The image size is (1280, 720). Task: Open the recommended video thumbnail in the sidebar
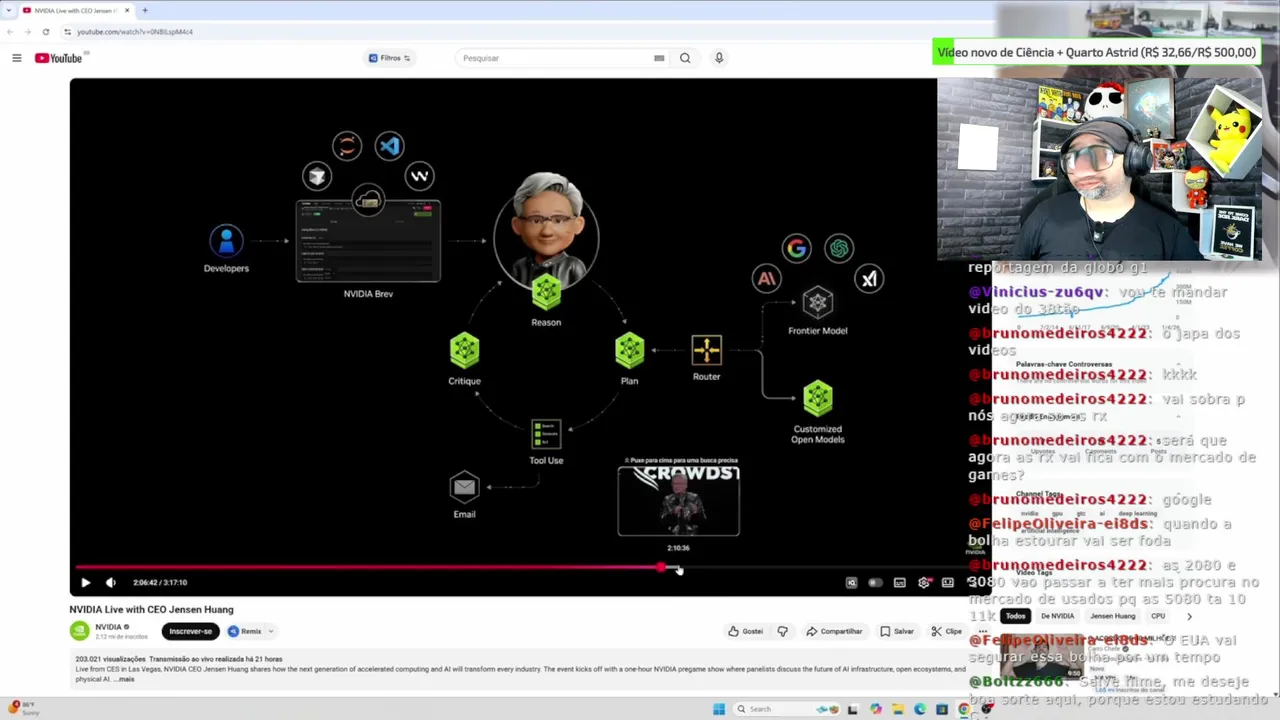coord(1042,657)
